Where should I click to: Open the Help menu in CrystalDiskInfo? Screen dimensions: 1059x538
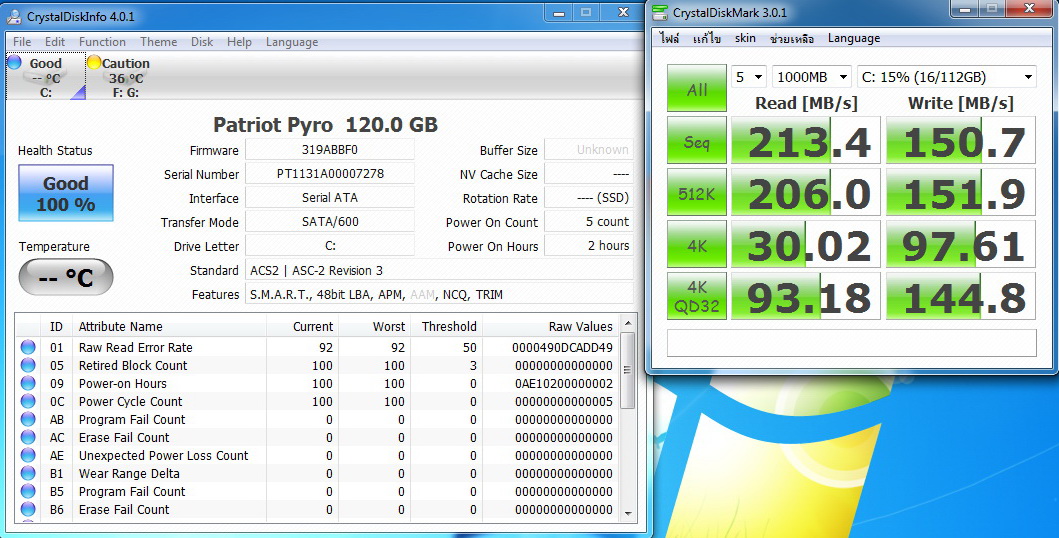[x=239, y=42]
